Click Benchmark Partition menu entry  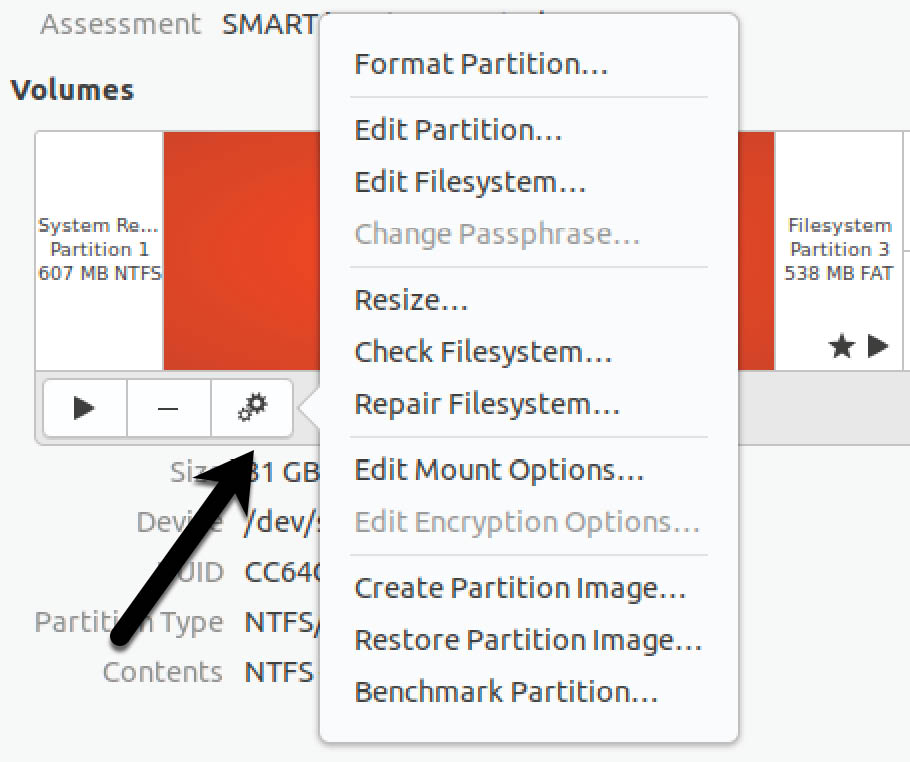click(x=506, y=692)
